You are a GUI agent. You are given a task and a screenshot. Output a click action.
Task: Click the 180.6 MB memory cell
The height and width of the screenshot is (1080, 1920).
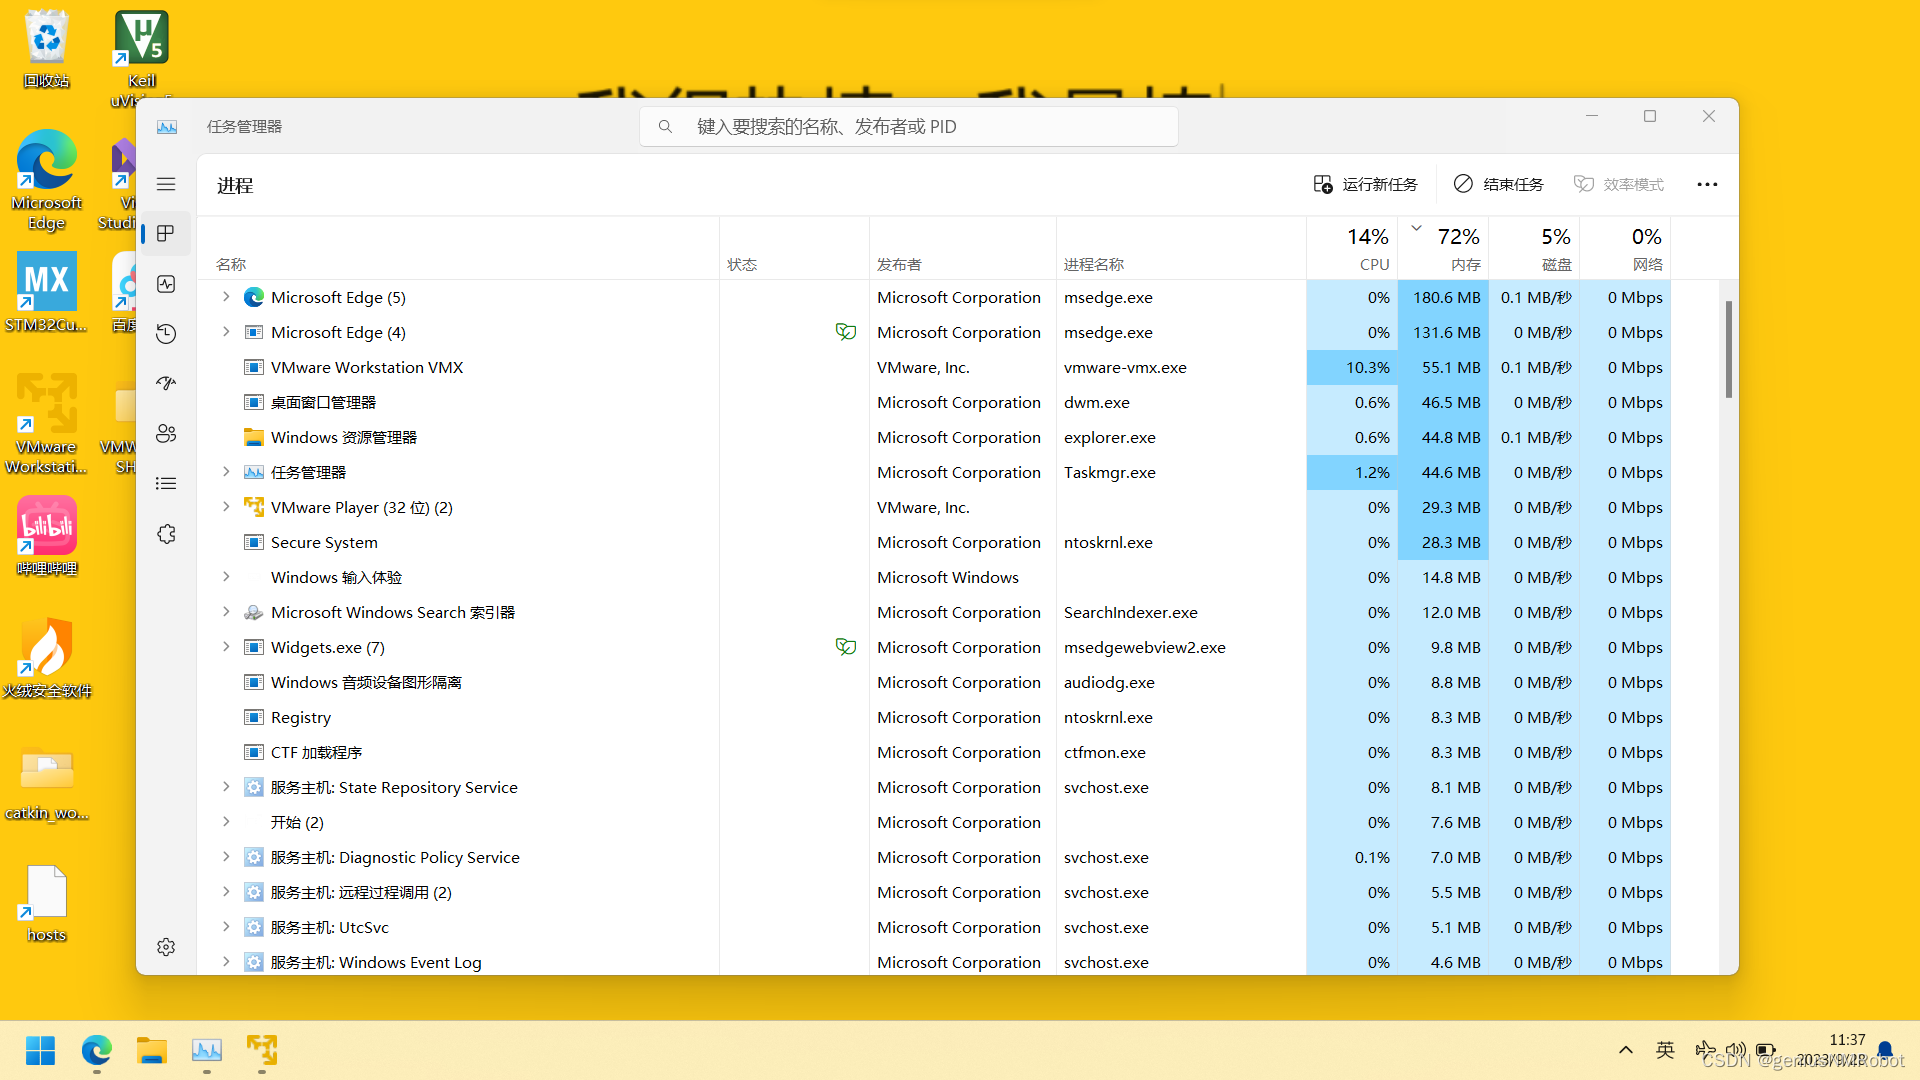1443,297
